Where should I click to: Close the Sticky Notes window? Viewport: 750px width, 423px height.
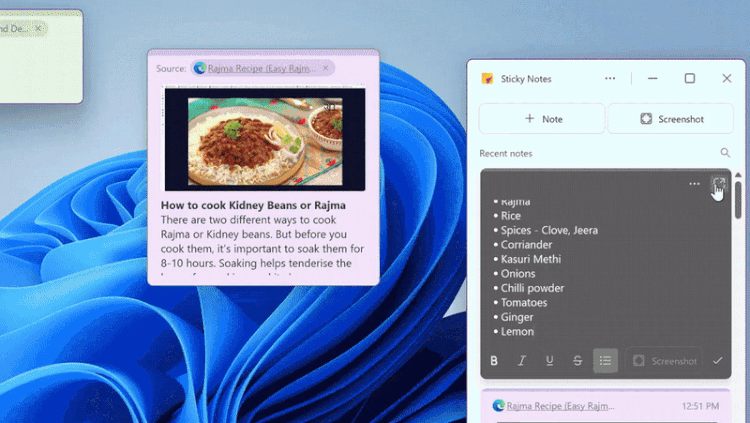pyautogui.click(x=727, y=78)
